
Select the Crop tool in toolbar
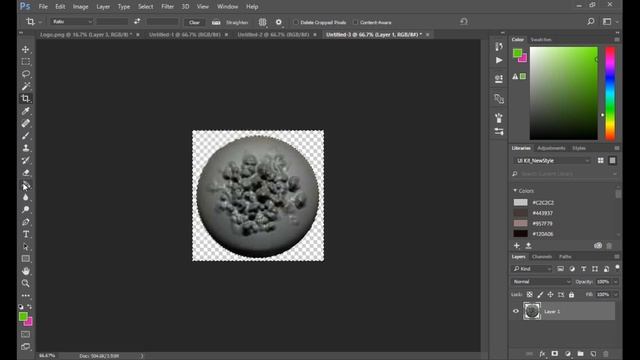pos(26,98)
